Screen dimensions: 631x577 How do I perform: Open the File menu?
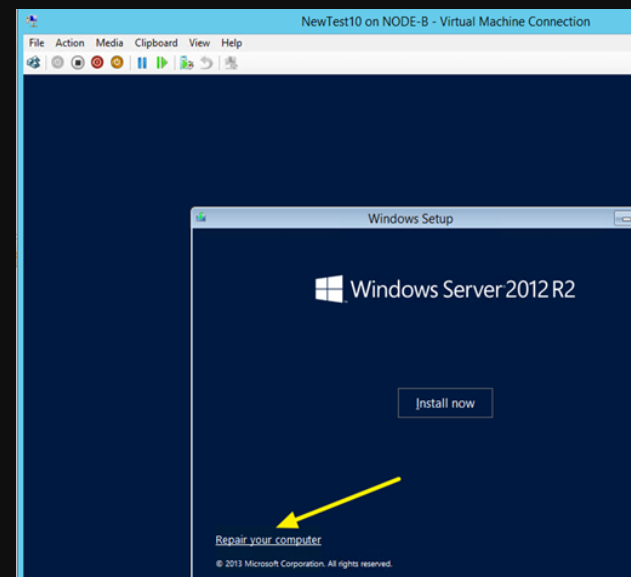click(x=37, y=43)
